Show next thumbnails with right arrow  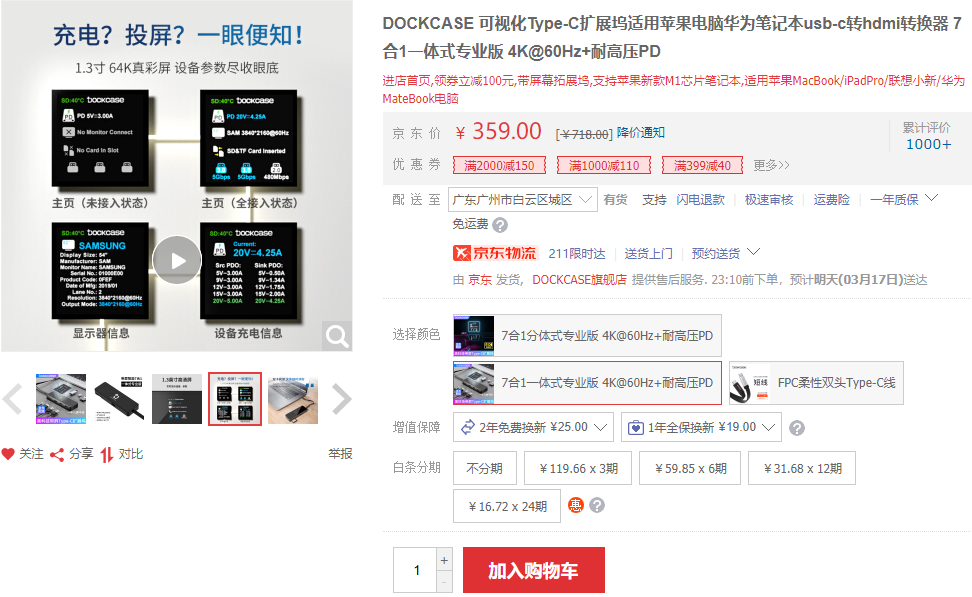click(341, 399)
